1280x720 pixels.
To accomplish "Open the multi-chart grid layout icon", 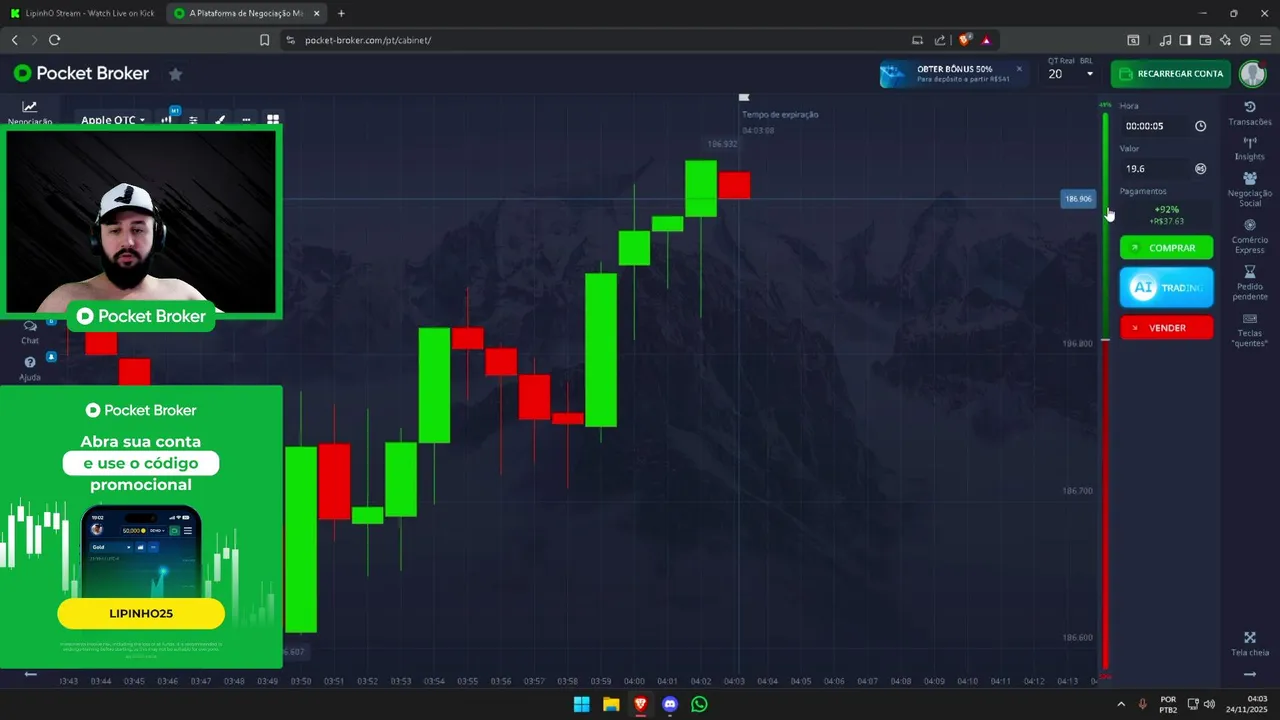I will coord(273,119).
